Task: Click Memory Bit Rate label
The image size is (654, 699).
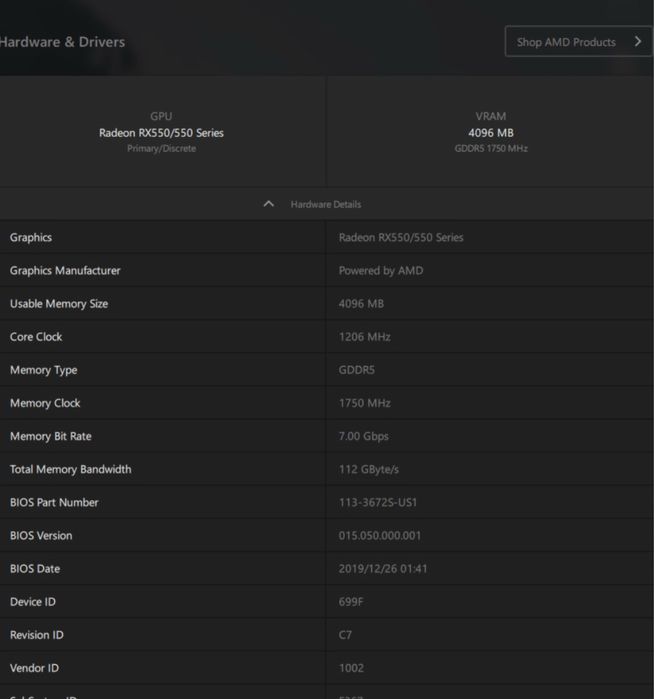Action: point(51,436)
